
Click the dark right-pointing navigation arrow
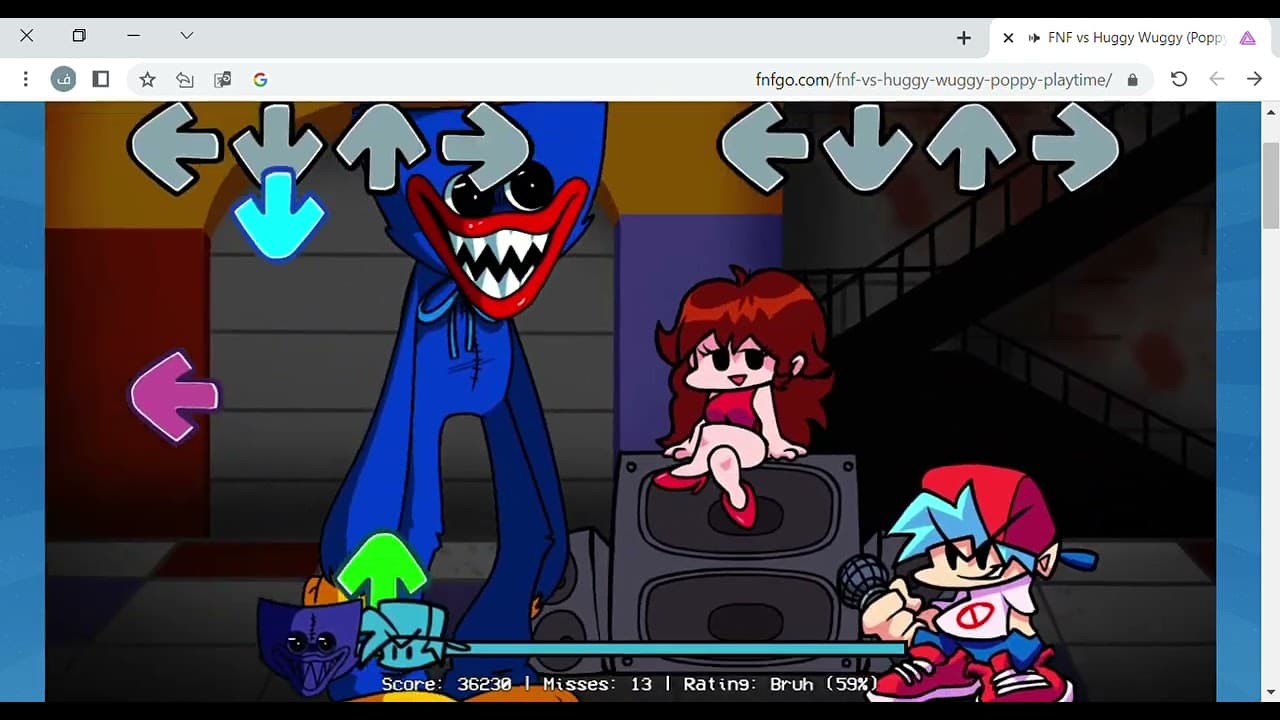(1254, 79)
